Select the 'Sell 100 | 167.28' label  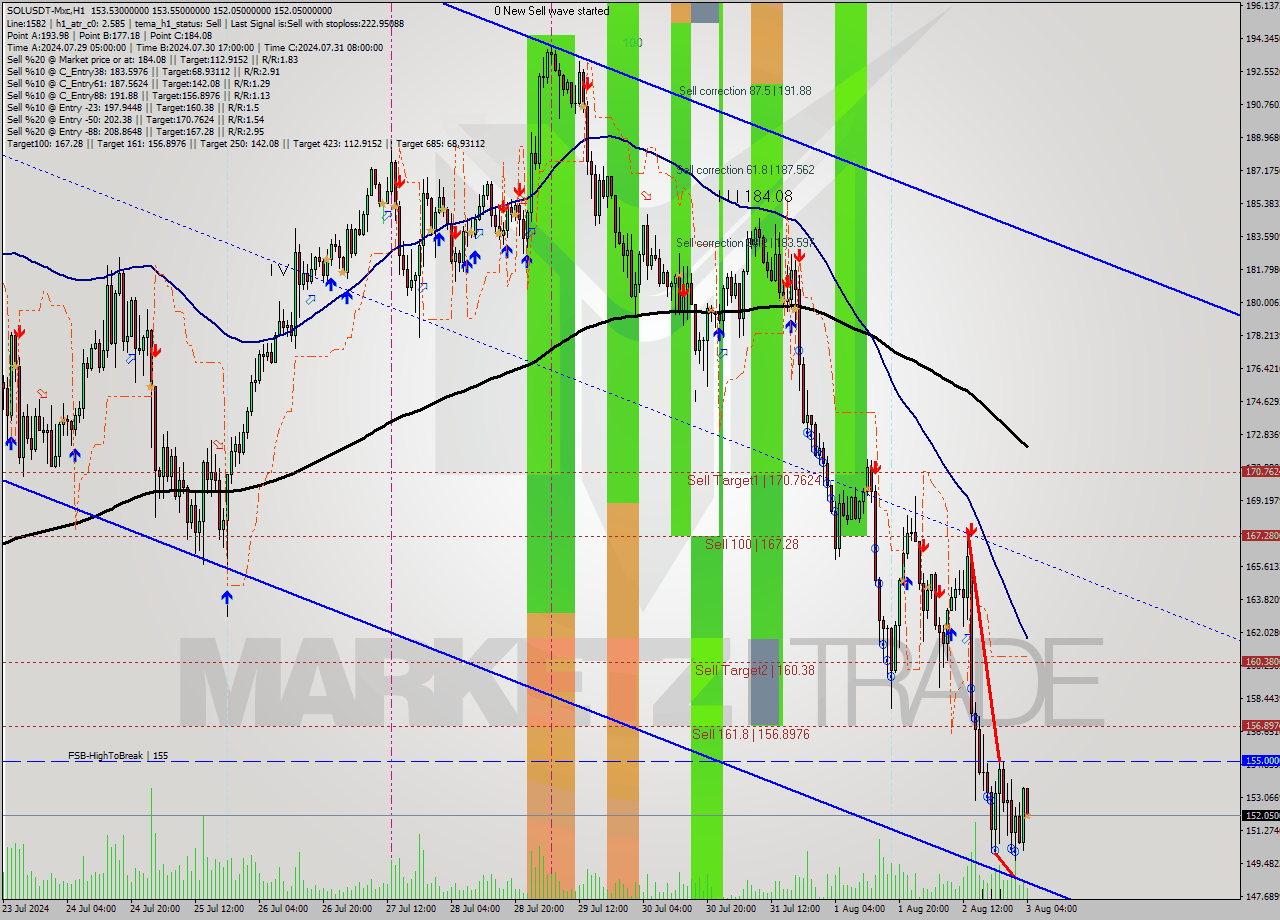pyautogui.click(x=752, y=544)
